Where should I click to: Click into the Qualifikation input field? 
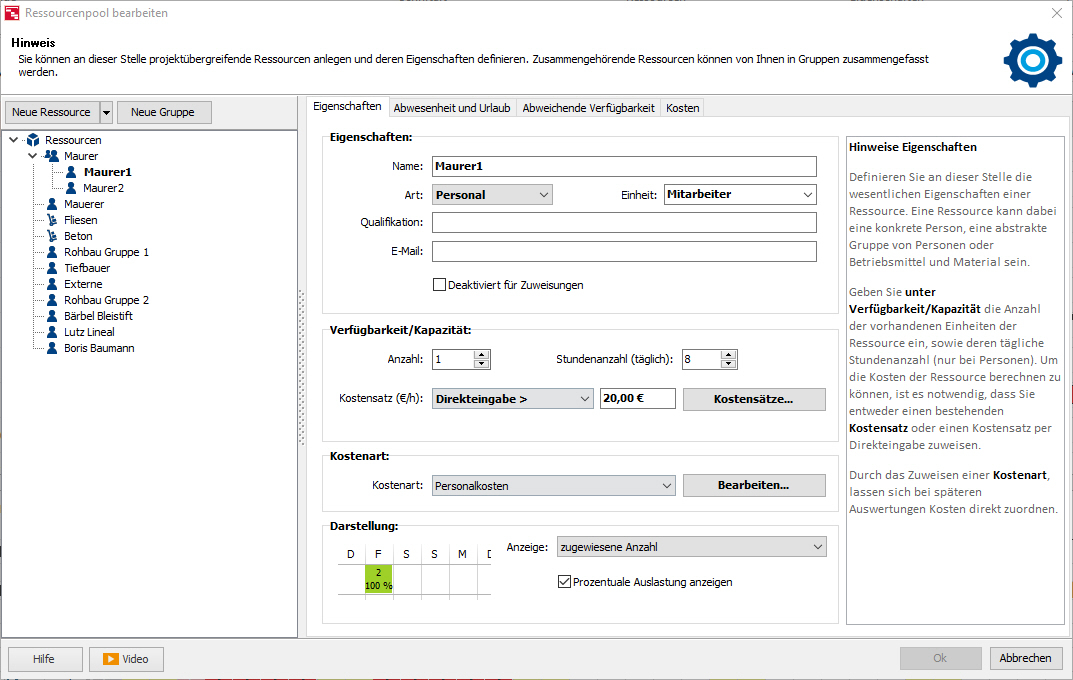point(624,222)
